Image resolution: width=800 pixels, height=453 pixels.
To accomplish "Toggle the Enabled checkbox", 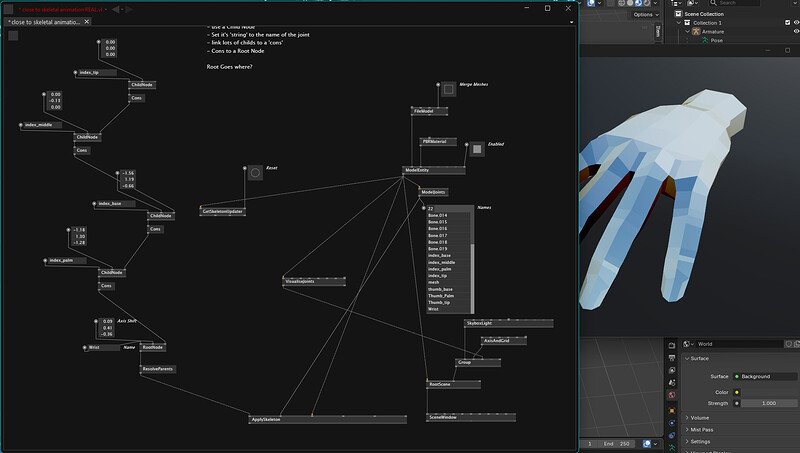I will pos(477,149).
